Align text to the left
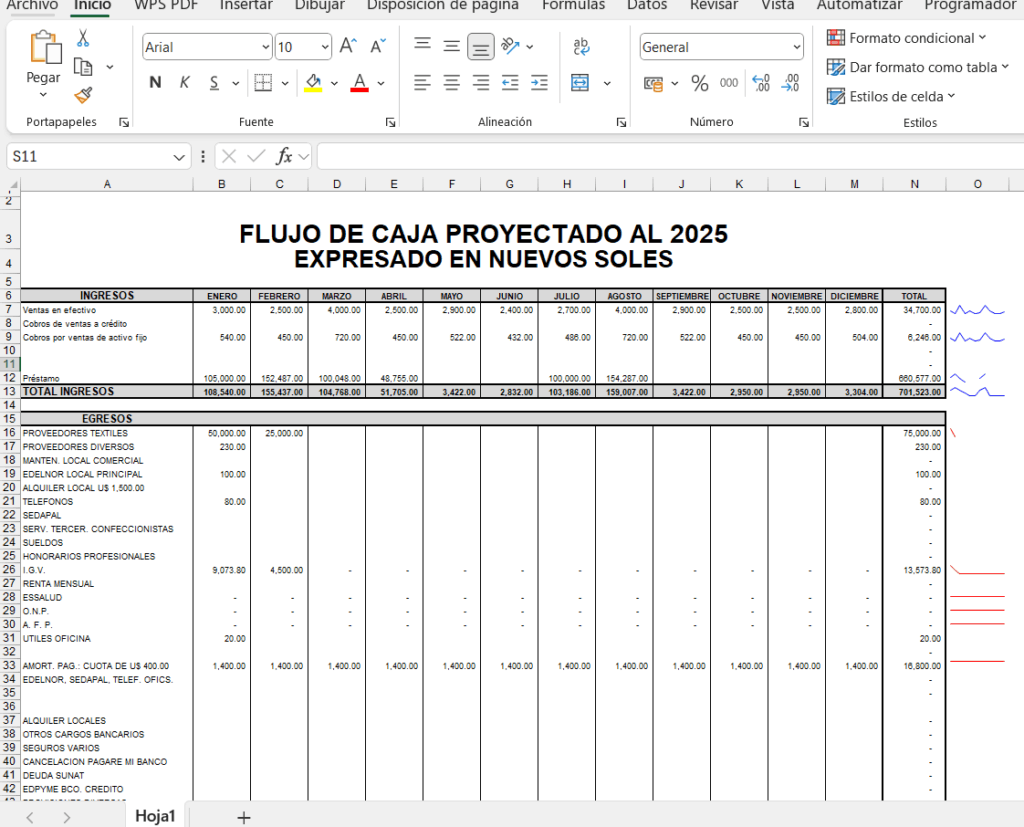Screen dimensions: 1024x827 [423, 83]
